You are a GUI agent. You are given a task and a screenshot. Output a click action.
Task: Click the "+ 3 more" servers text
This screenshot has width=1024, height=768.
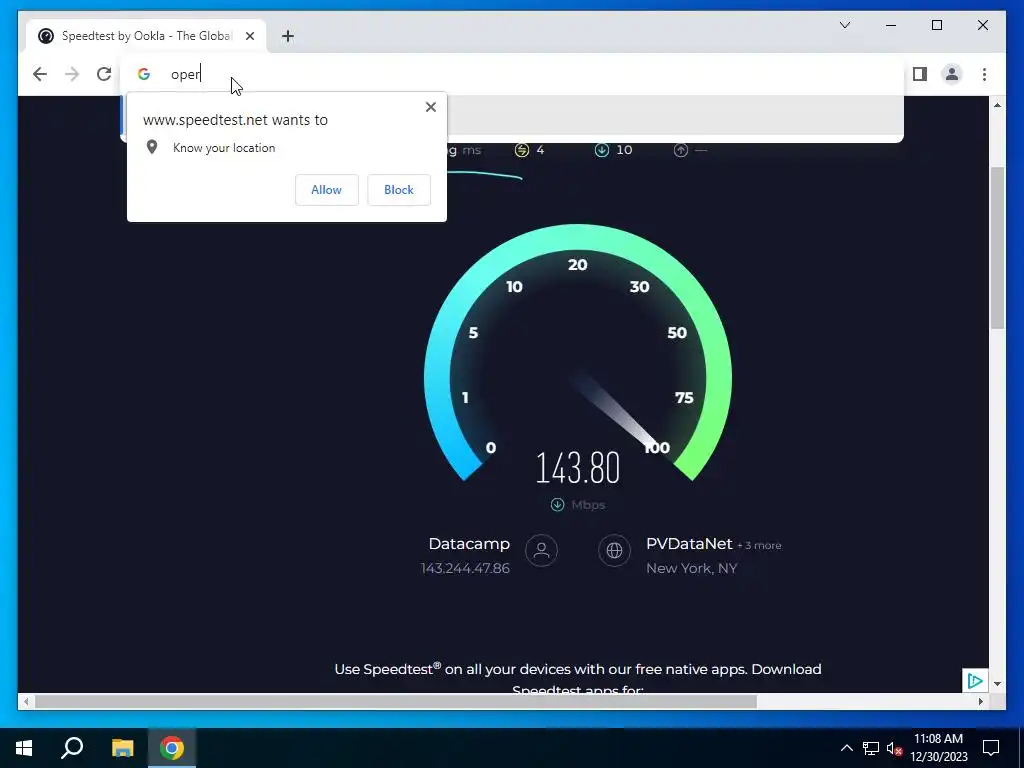pos(760,545)
